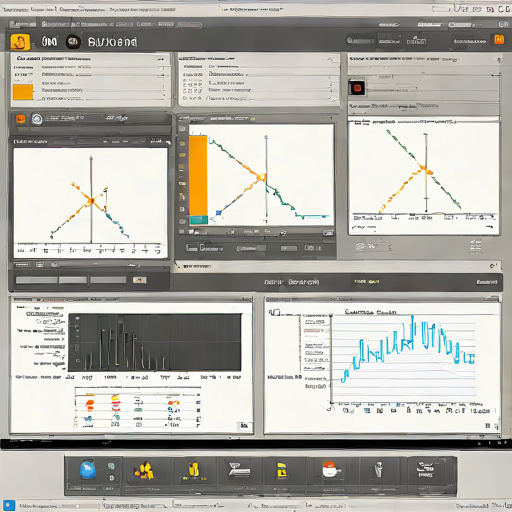Click the round clock icon above the left chart

coord(37,119)
